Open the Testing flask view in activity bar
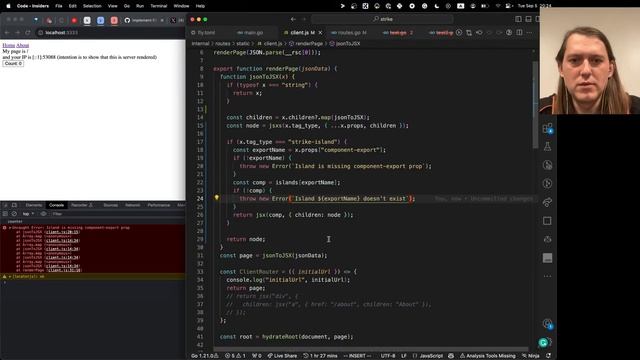Viewport: 640px width, 360px height. click(547, 147)
